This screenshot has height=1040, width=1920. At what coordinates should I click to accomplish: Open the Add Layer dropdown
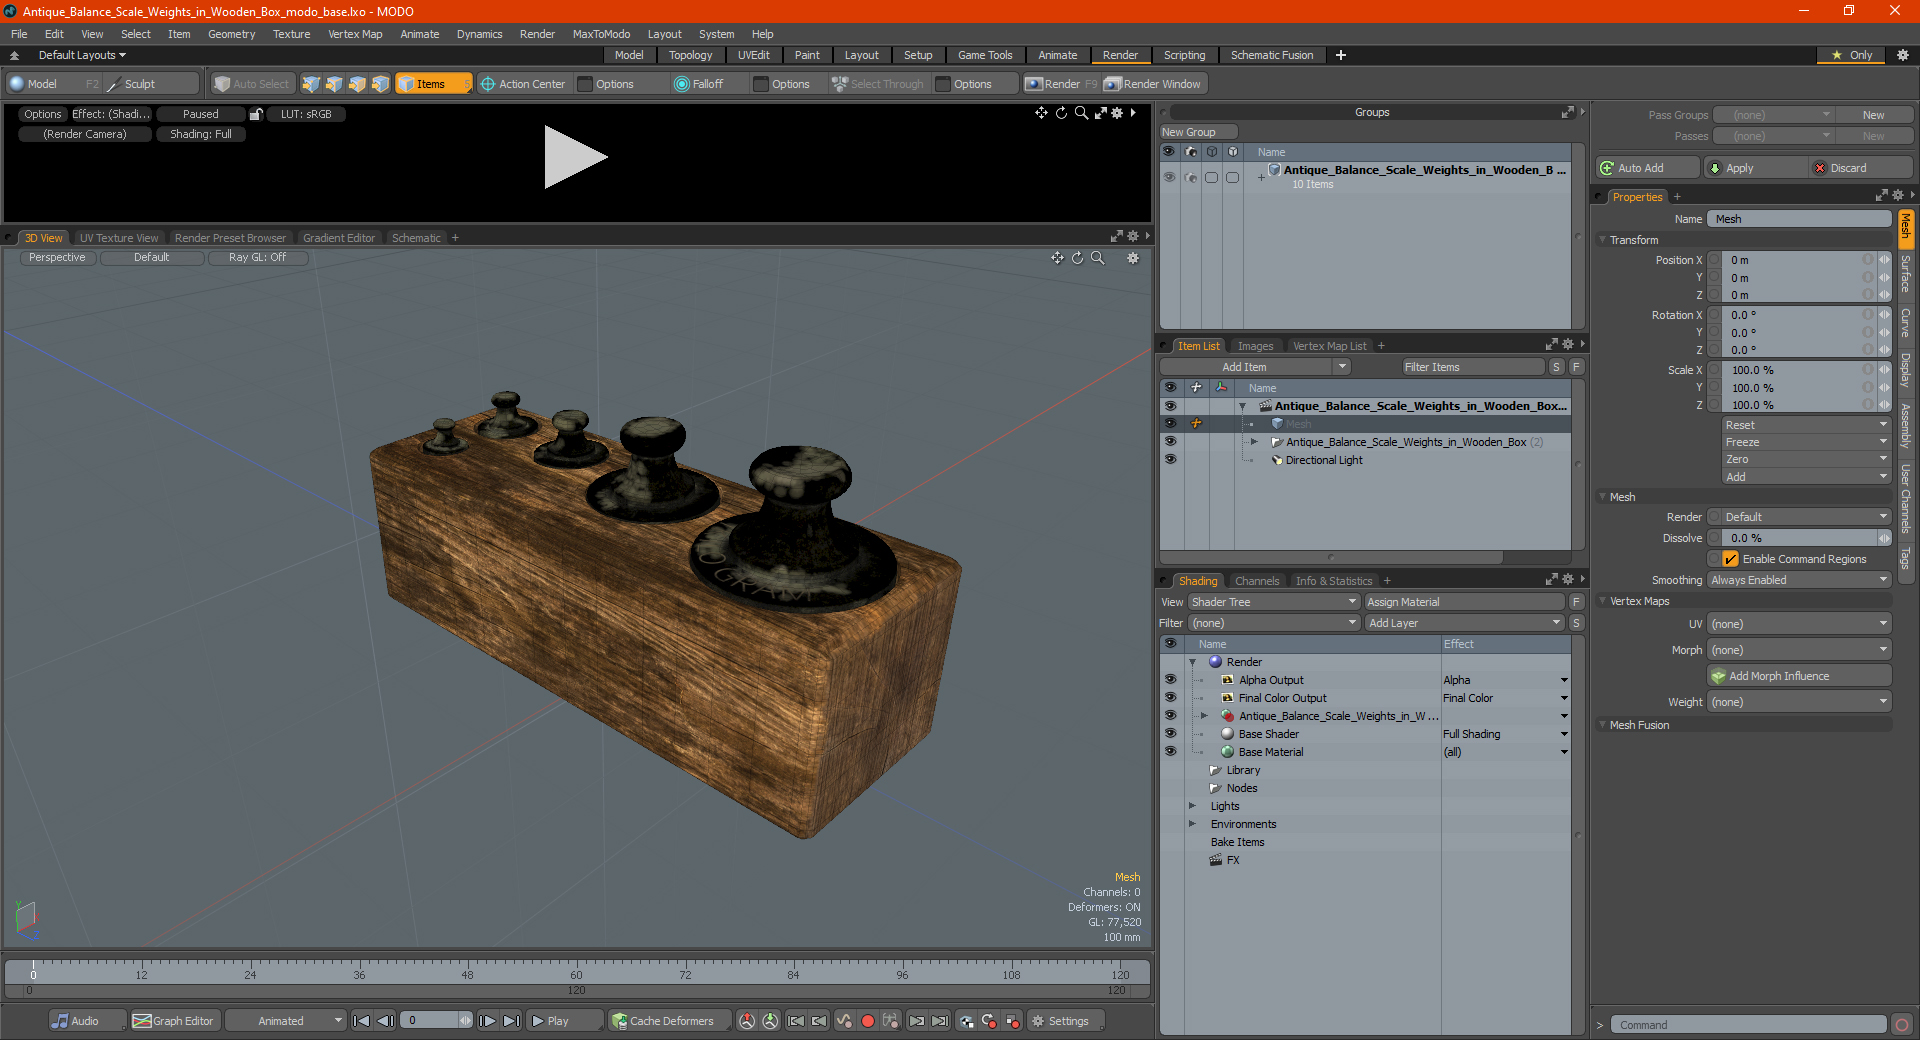[x=1464, y=623]
